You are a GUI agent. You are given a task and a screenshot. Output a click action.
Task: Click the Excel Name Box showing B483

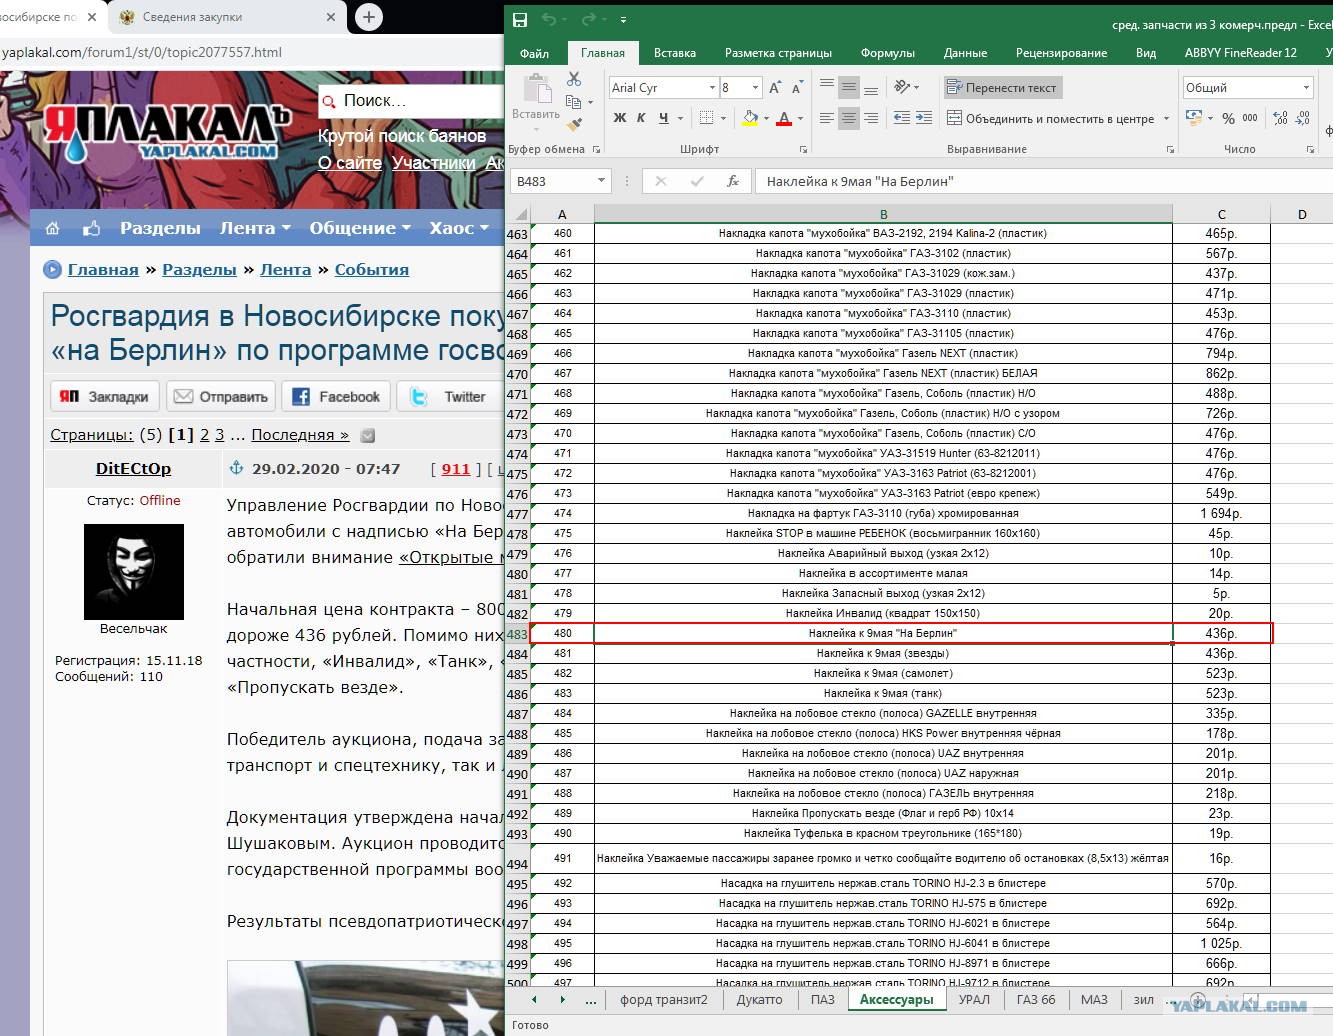[x=553, y=181]
